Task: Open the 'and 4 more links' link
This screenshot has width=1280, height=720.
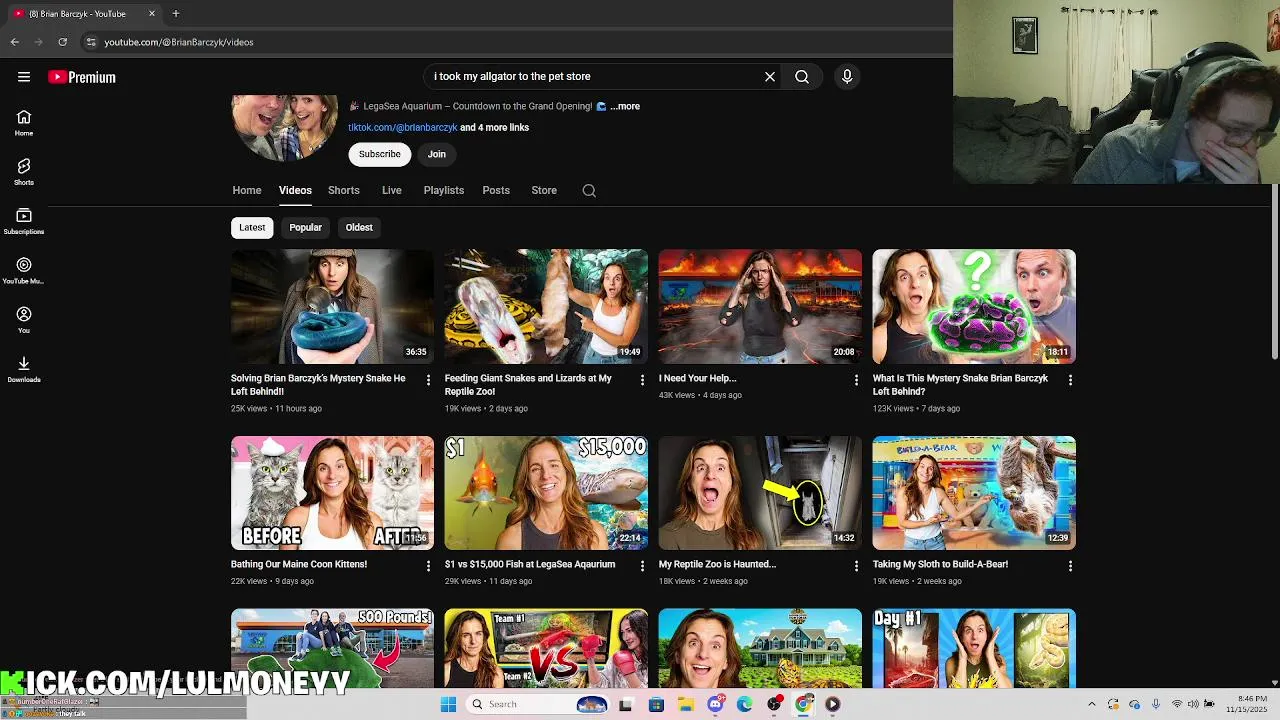Action: click(x=494, y=128)
